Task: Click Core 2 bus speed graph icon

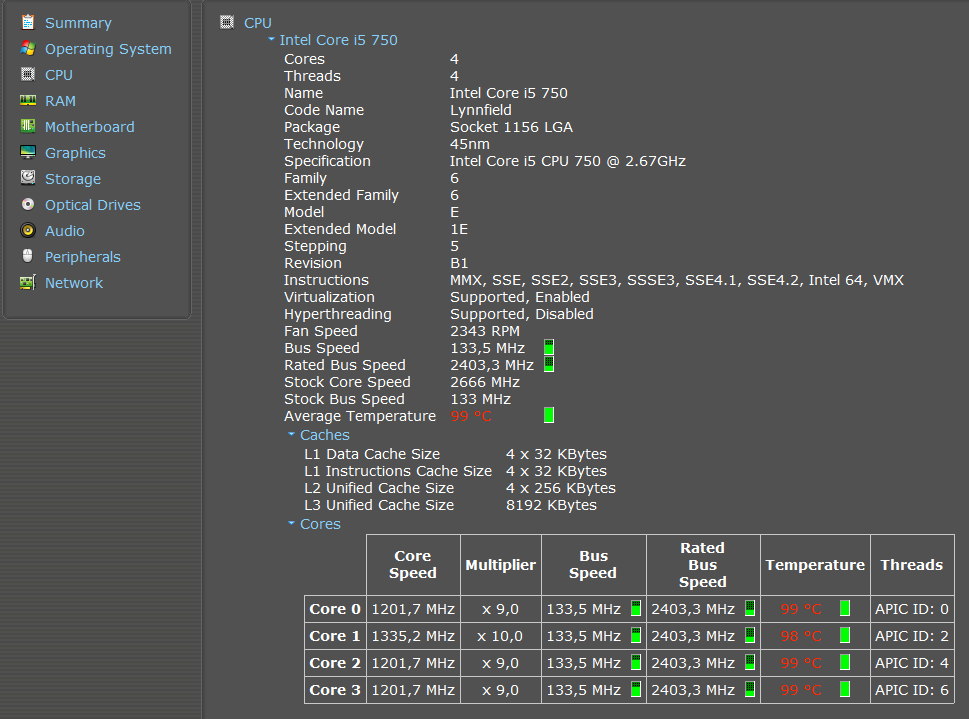Action: [636, 662]
